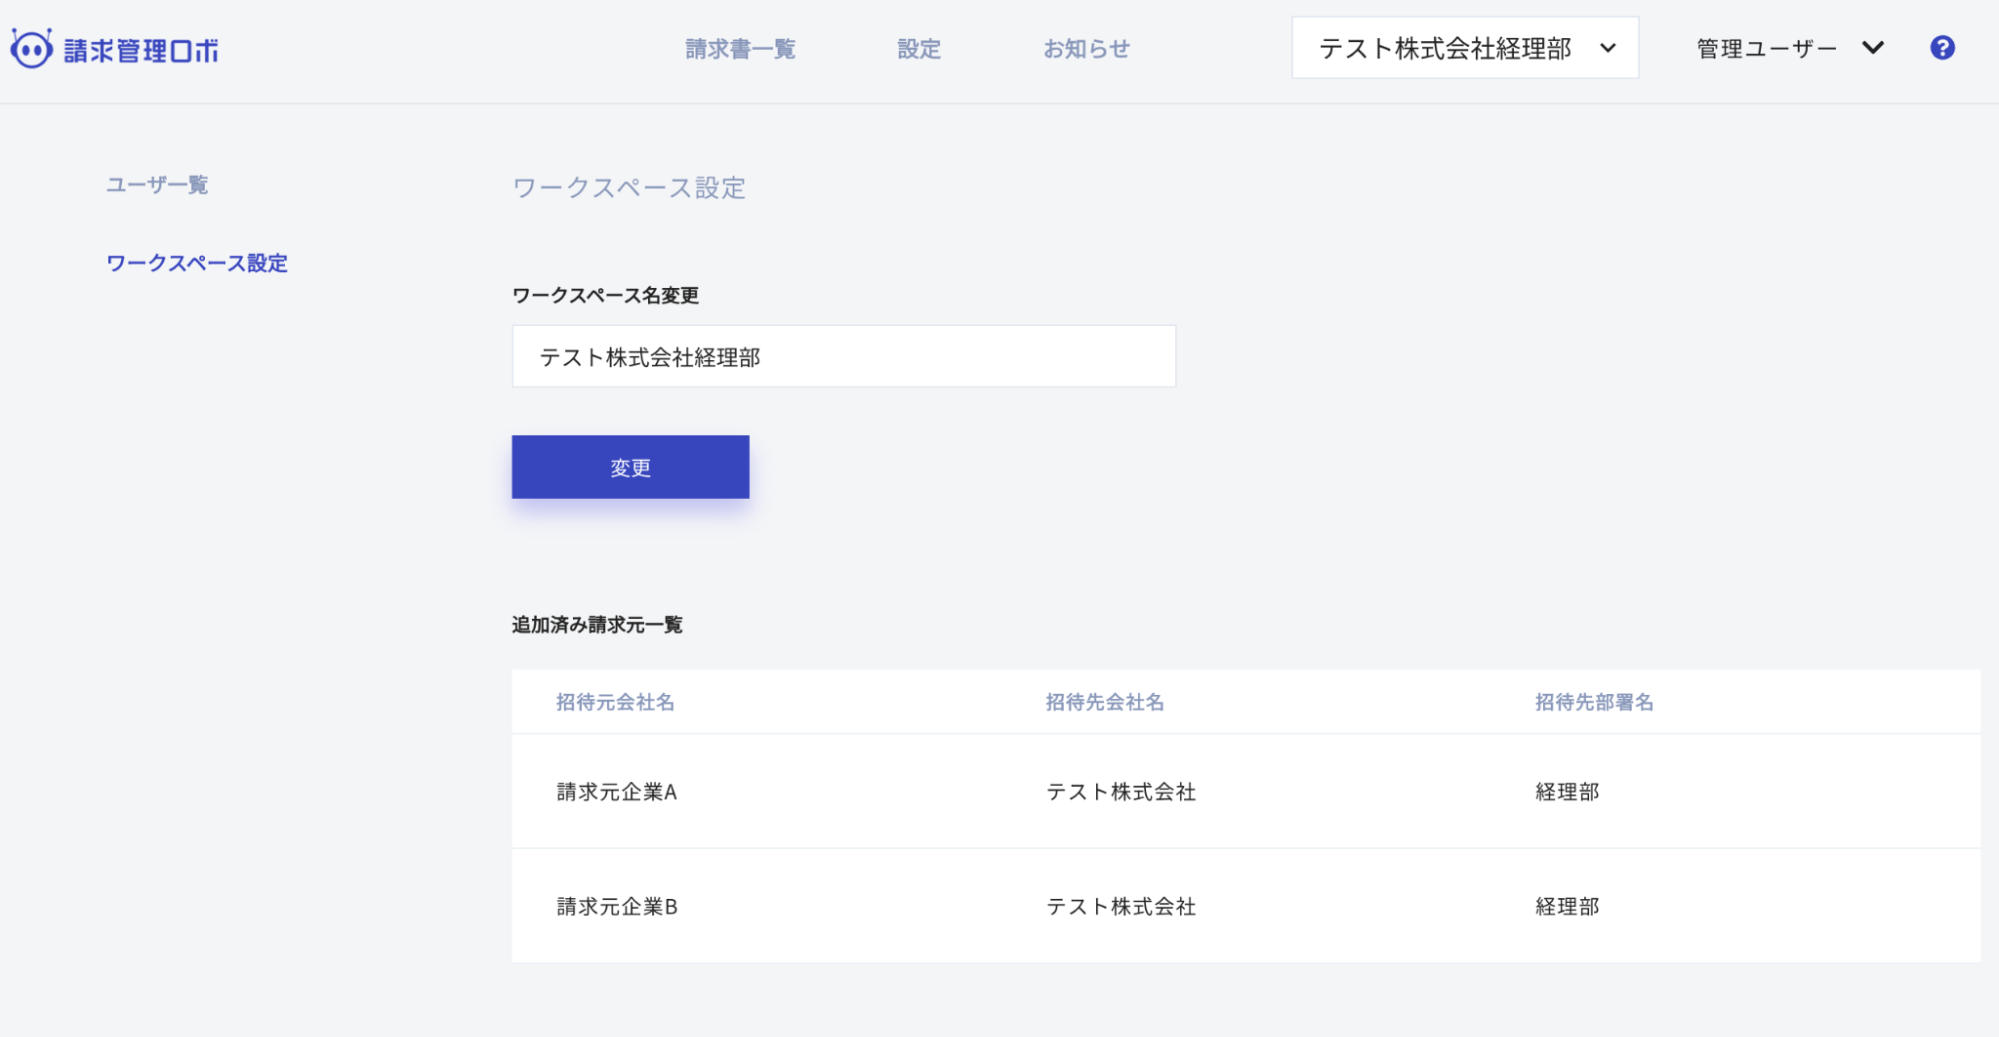The height and width of the screenshot is (1037, 1999).
Task: Click the 招待元会社名 column header
Action: click(615, 702)
